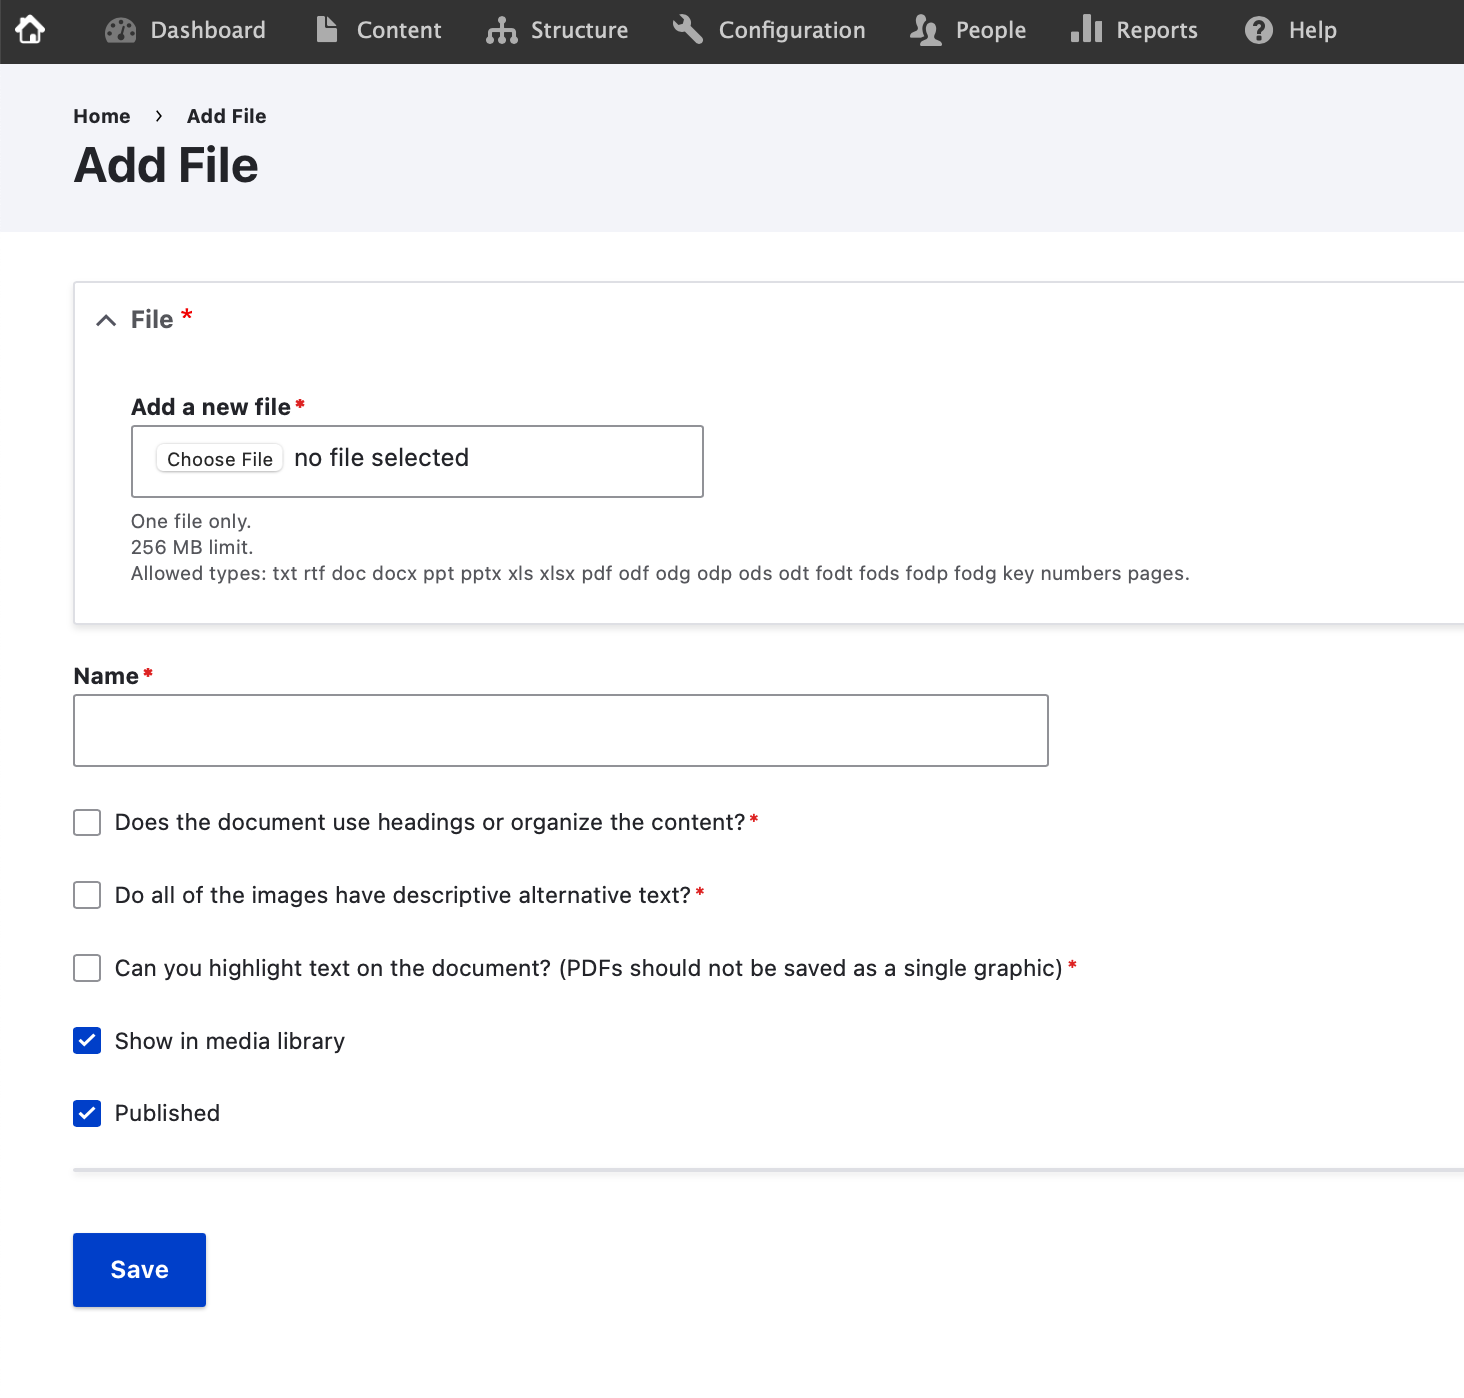1464x1398 pixels.
Task: Check the descriptive alternative text checkbox
Action: click(x=87, y=895)
